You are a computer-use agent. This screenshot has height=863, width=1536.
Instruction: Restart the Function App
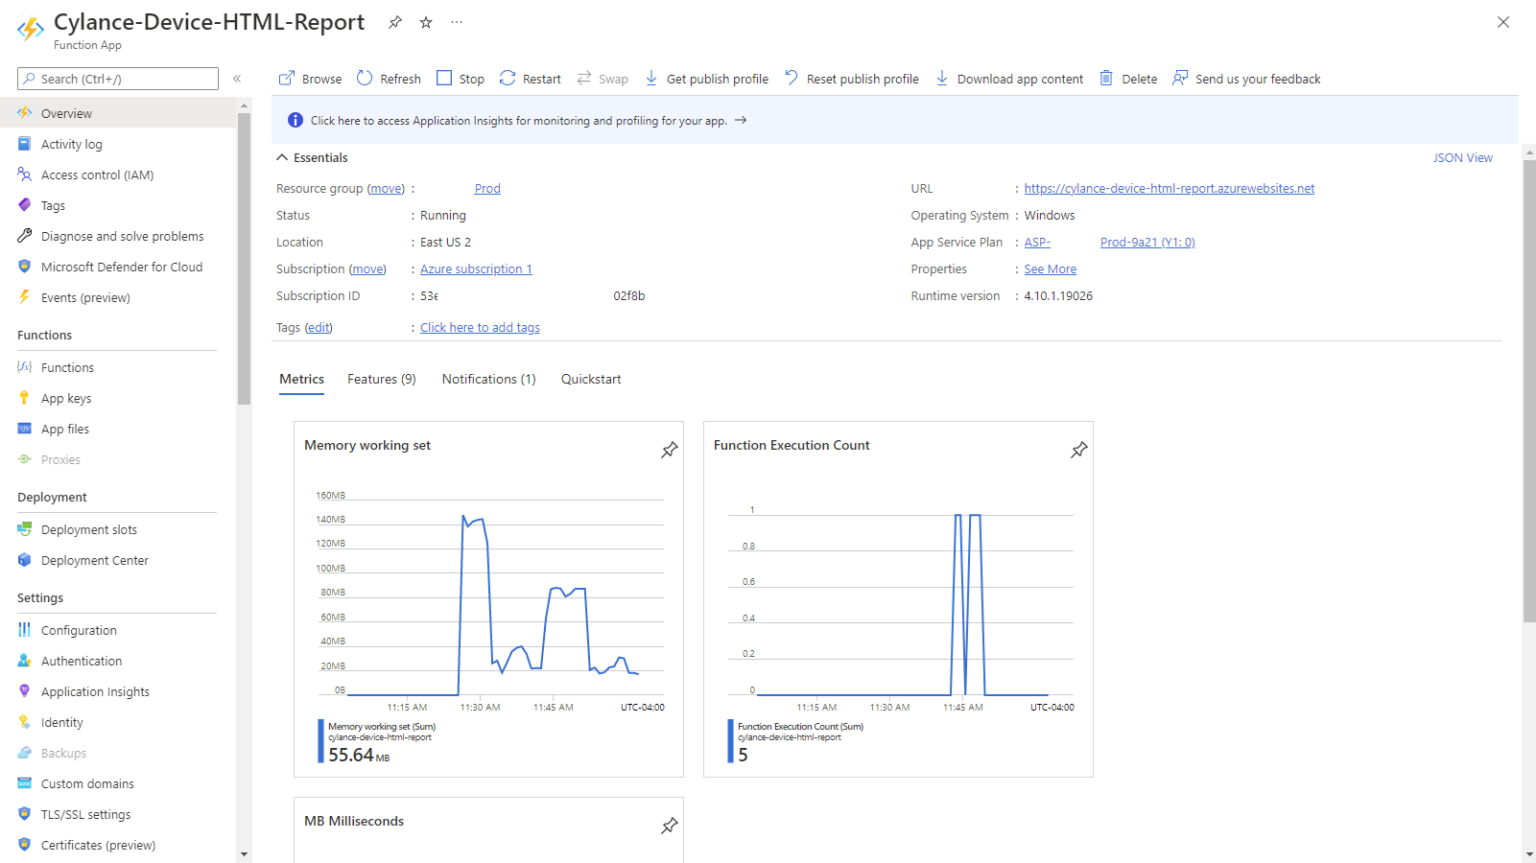pos(530,79)
